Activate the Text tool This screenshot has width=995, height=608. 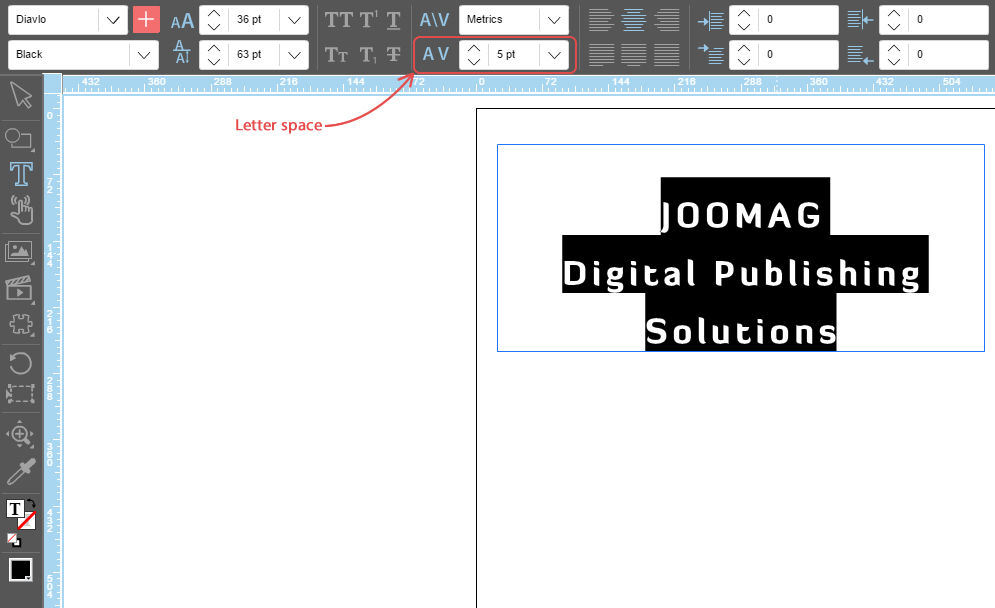pyautogui.click(x=21, y=173)
